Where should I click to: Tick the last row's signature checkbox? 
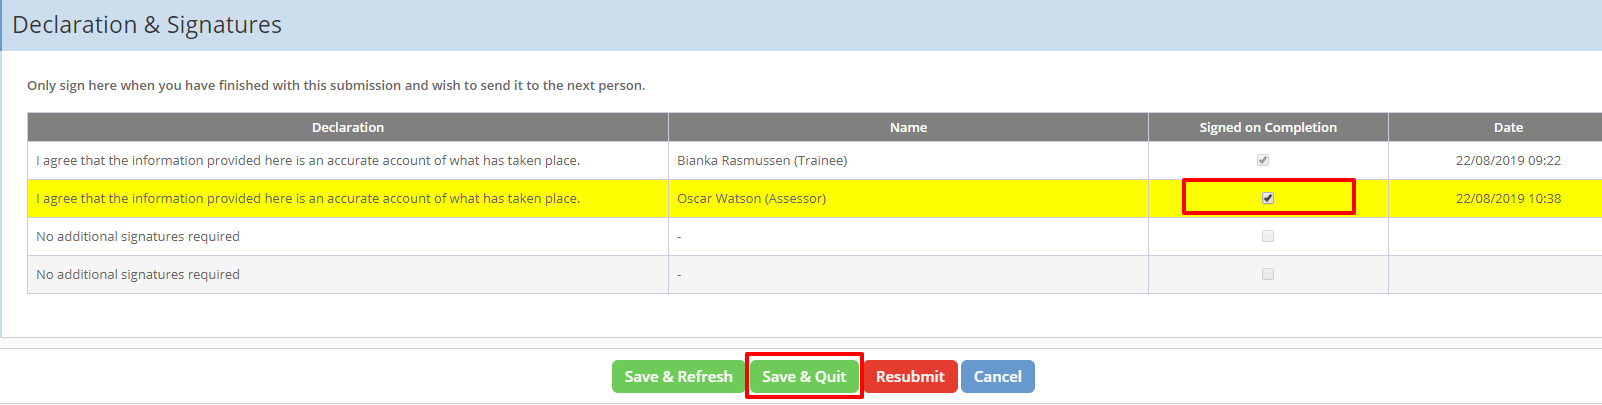[x=1268, y=274]
